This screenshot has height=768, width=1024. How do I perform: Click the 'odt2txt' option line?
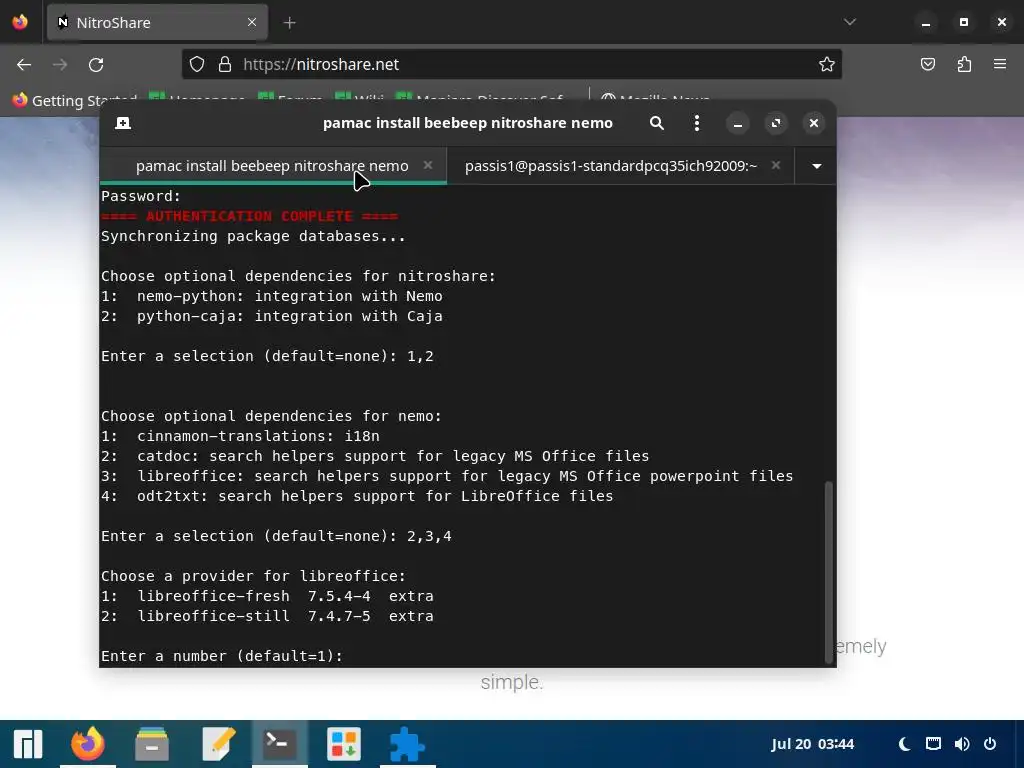coord(357,496)
